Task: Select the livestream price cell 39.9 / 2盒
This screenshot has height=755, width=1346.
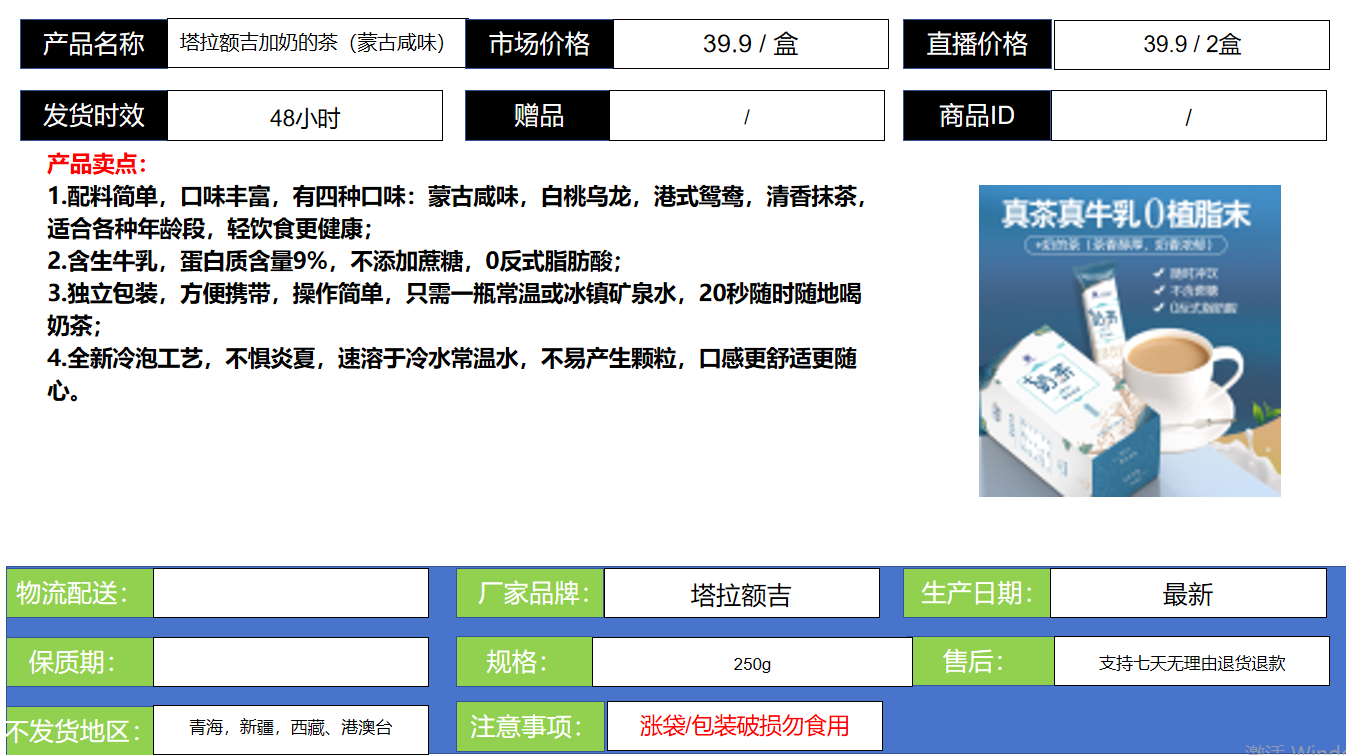Action: click(x=1191, y=45)
